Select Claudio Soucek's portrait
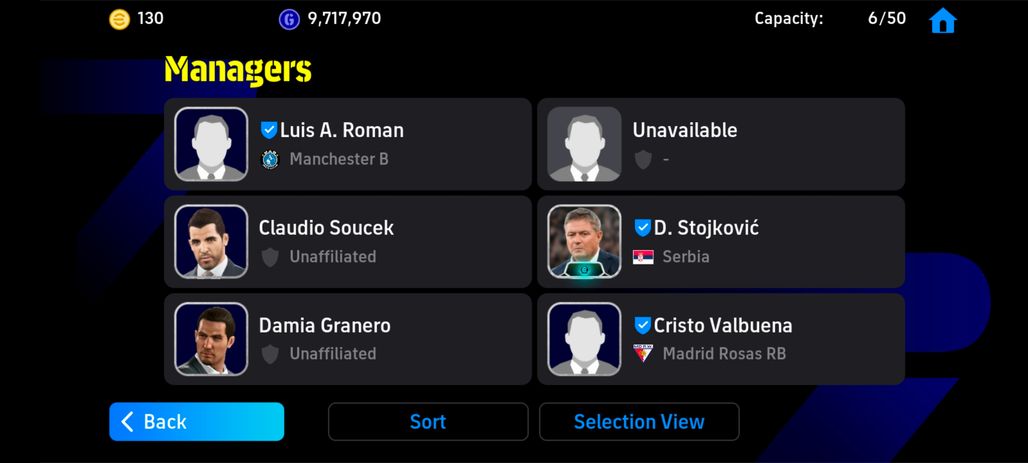 [211, 241]
